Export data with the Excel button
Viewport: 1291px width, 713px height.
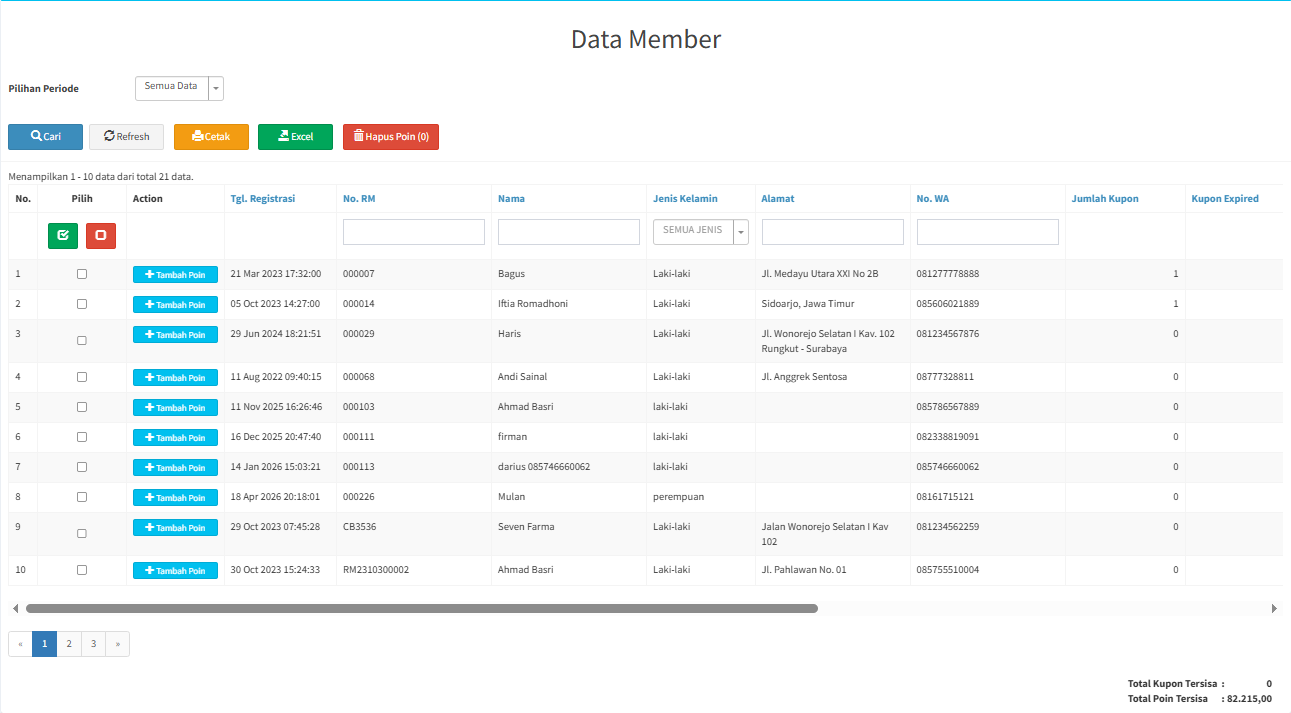pos(295,137)
